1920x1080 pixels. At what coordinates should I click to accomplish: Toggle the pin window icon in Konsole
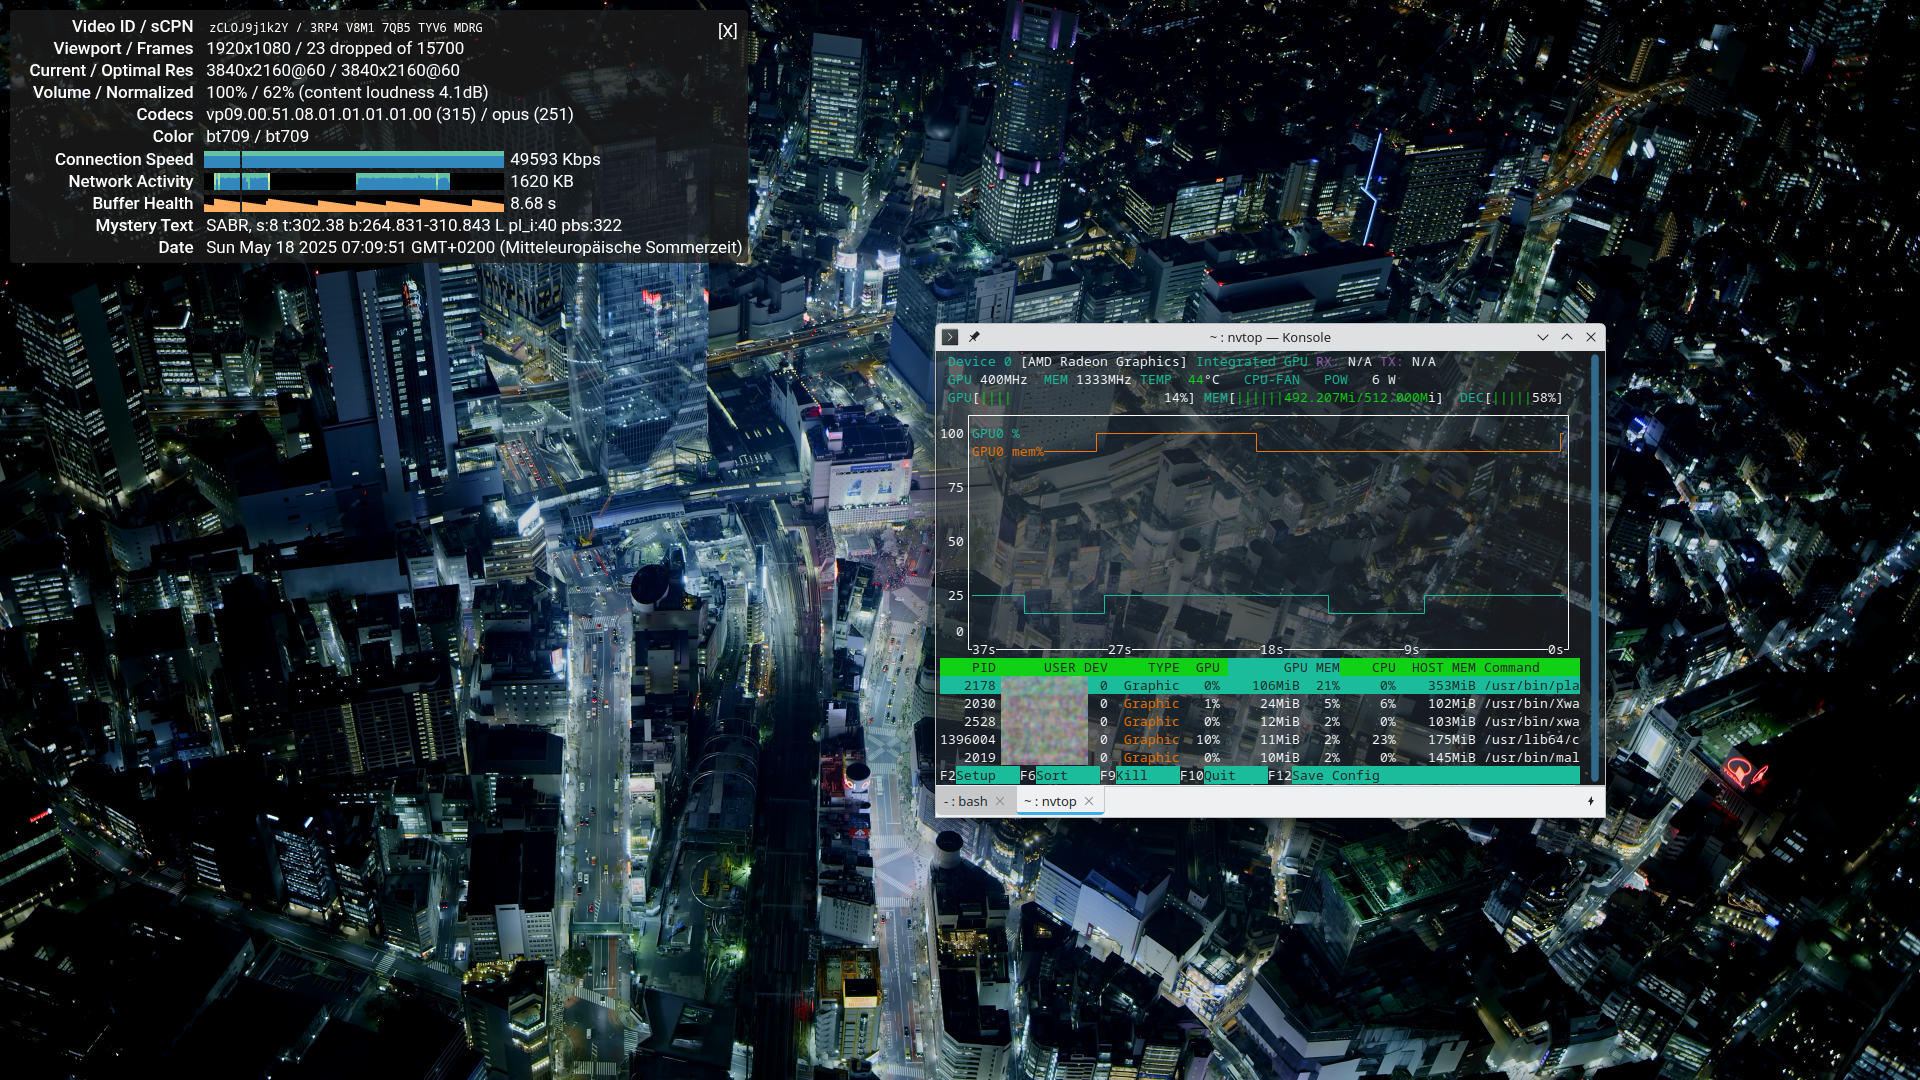[974, 338]
